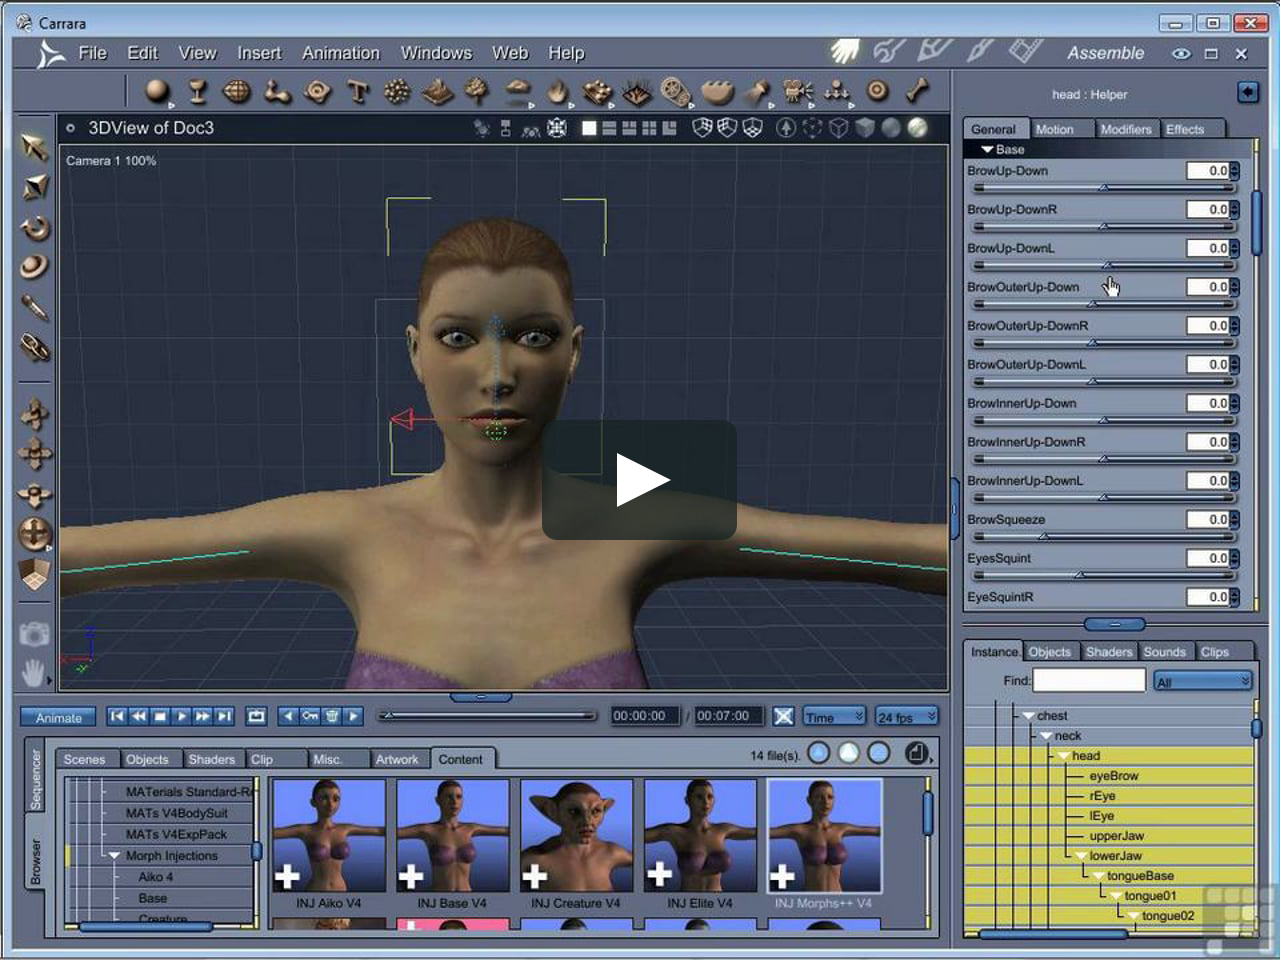Open the Time units dropdown
Image resolution: width=1280 pixels, height=960 pixels.
(x=834, y=716)
